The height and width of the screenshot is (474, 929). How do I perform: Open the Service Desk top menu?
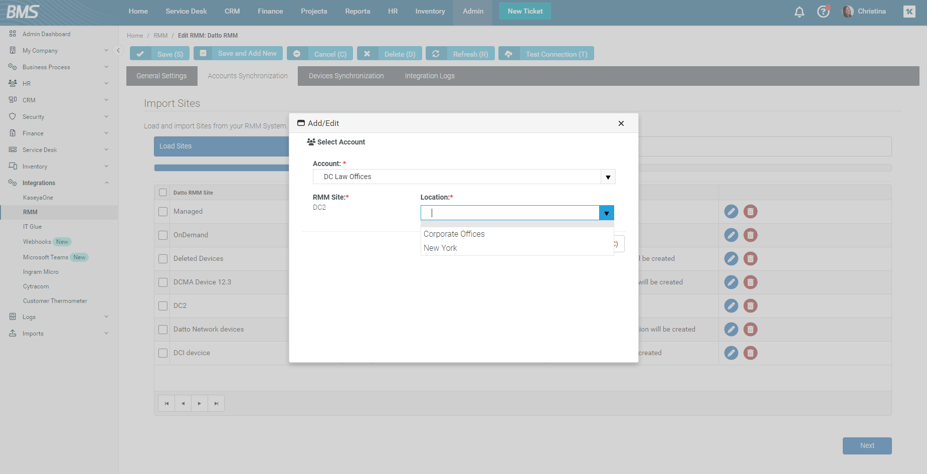[186, 11]
